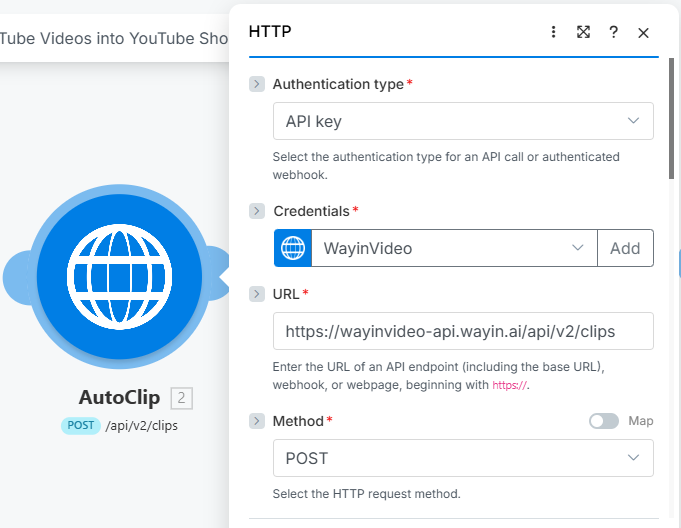The width and height of the screenshot is (681, 528).
Task: Open the HTTP module help question mark
Action: point(613,32)
